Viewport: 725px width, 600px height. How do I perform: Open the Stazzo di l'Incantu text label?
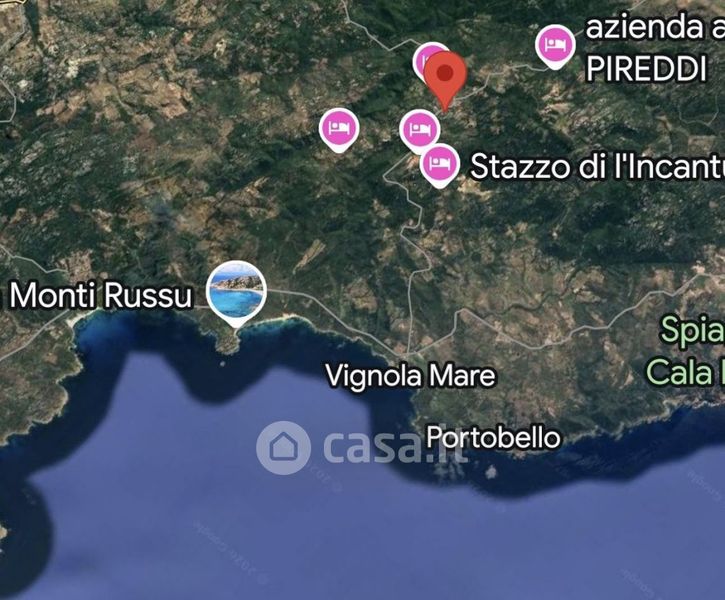tap(597, 166)
